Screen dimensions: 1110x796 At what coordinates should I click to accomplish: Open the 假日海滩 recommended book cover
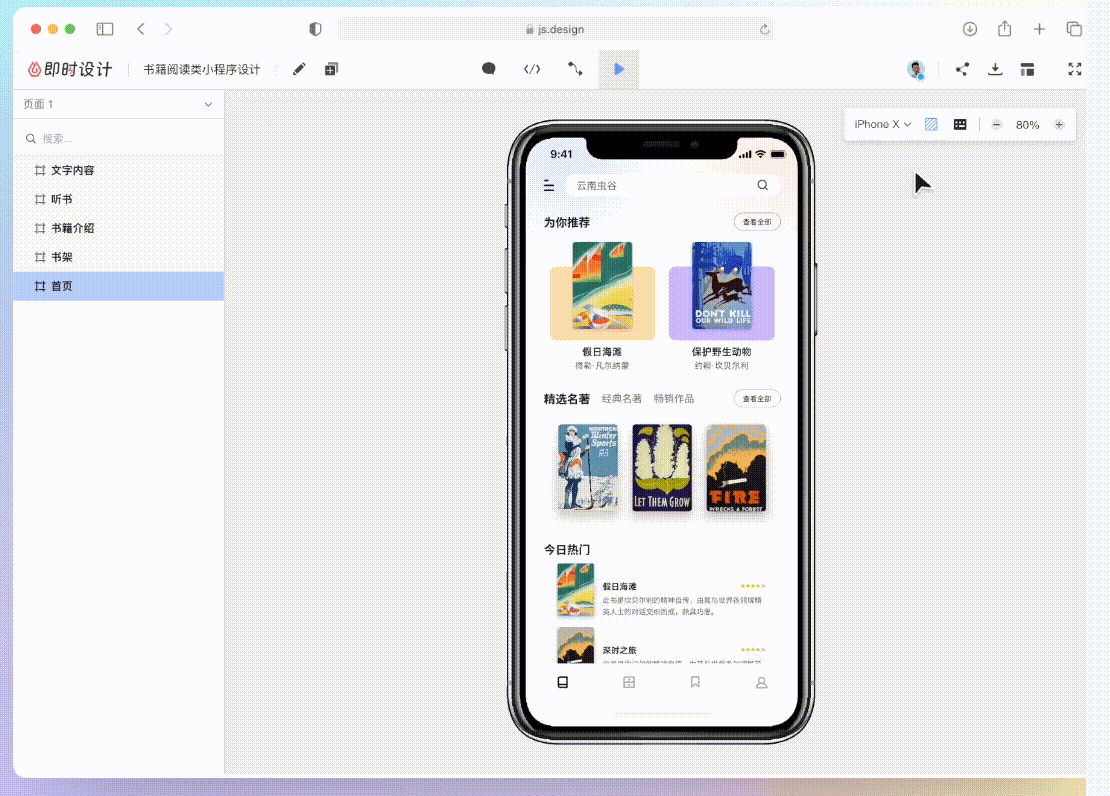point(602,286)
